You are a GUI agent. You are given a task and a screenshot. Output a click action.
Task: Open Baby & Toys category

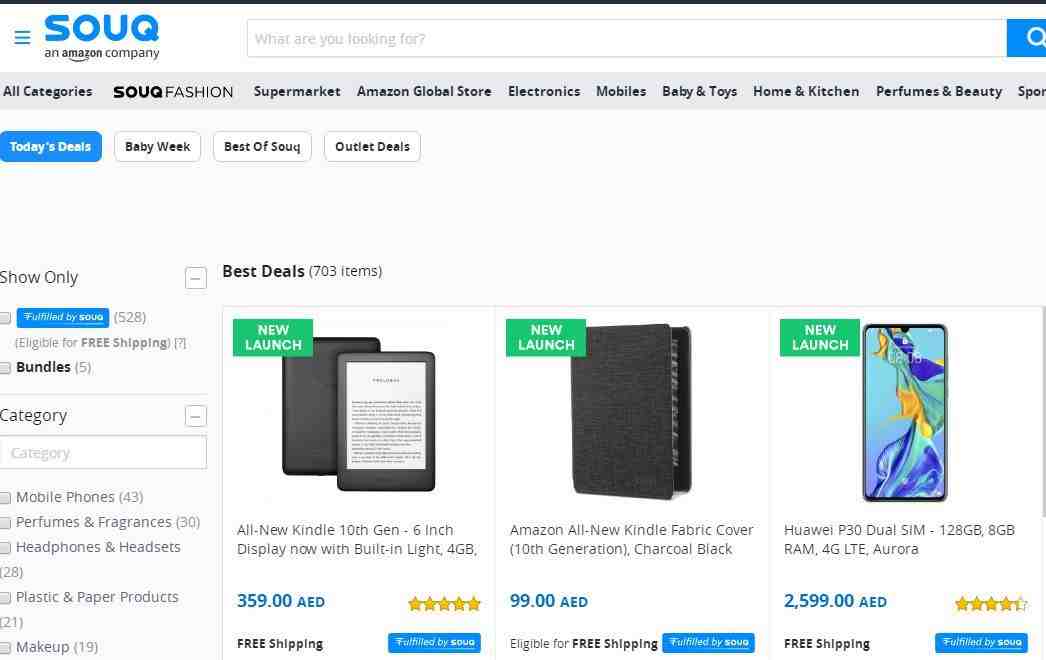pos(699,91)
